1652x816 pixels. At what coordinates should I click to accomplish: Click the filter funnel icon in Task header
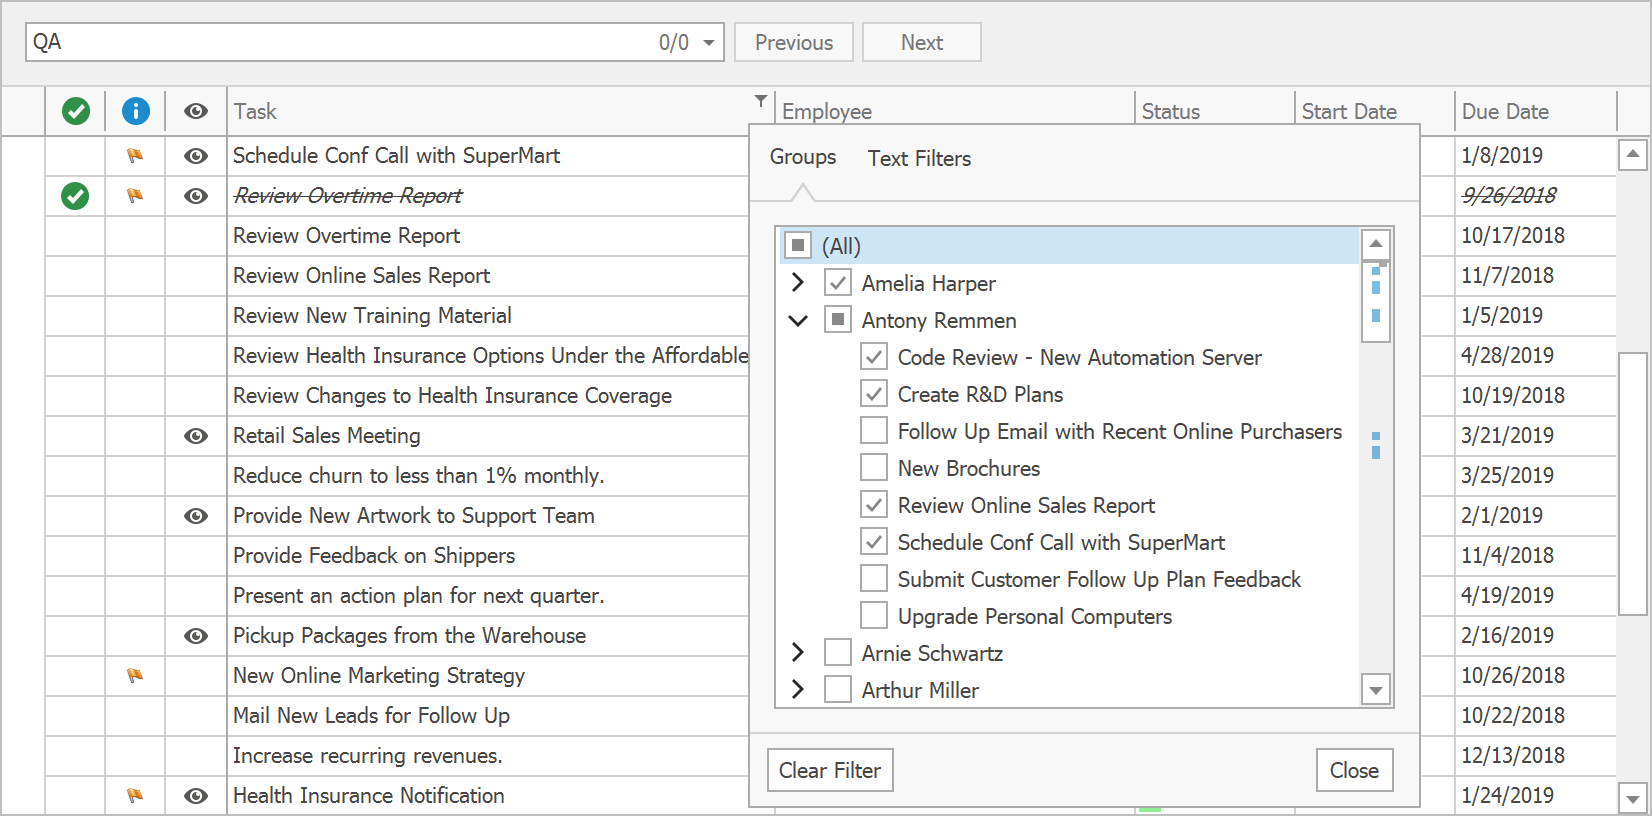pos(761,101)
